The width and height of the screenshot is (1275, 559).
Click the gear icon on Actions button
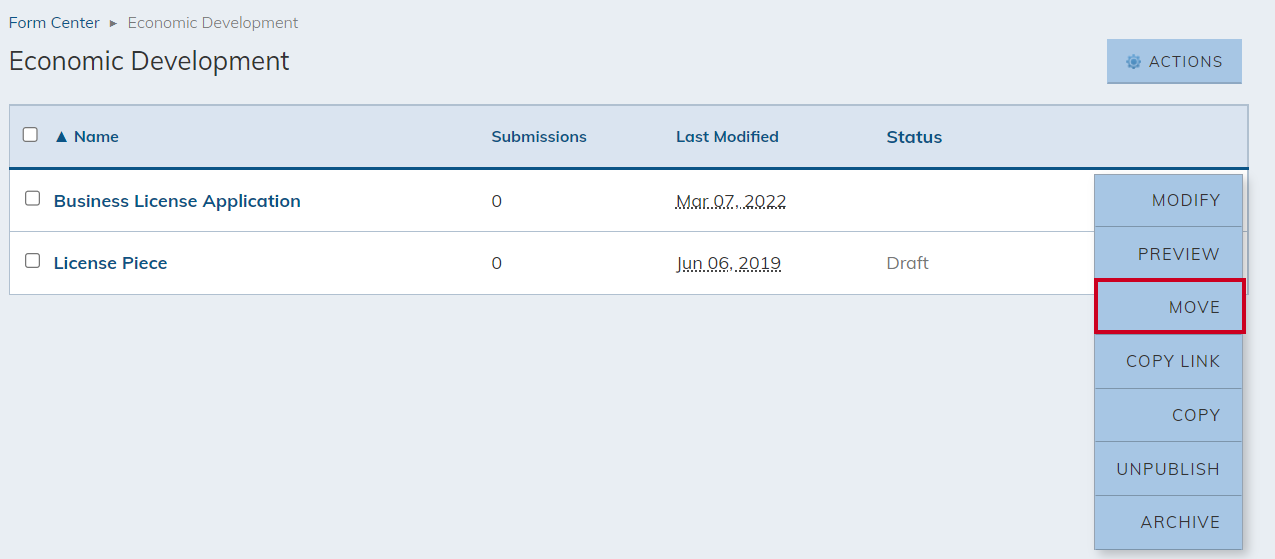click(x=1133, y=62)
